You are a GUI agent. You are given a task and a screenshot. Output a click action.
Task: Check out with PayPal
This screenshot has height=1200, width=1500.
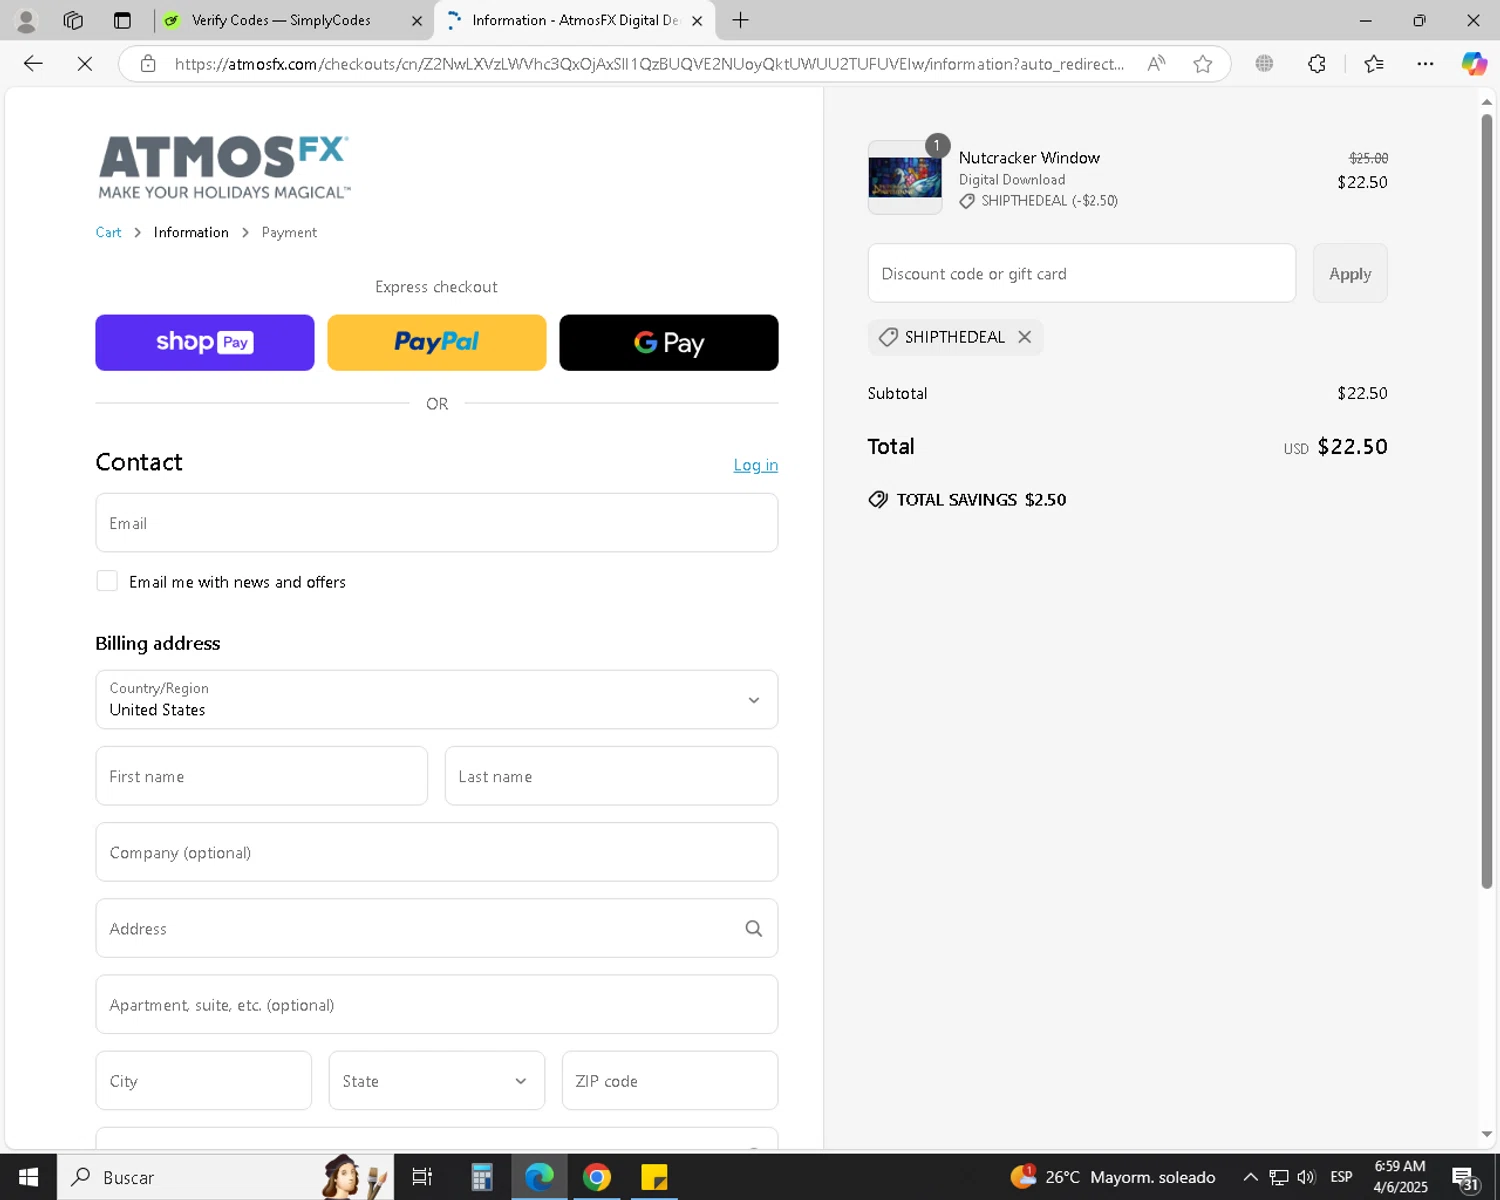[x=437, y=343]
